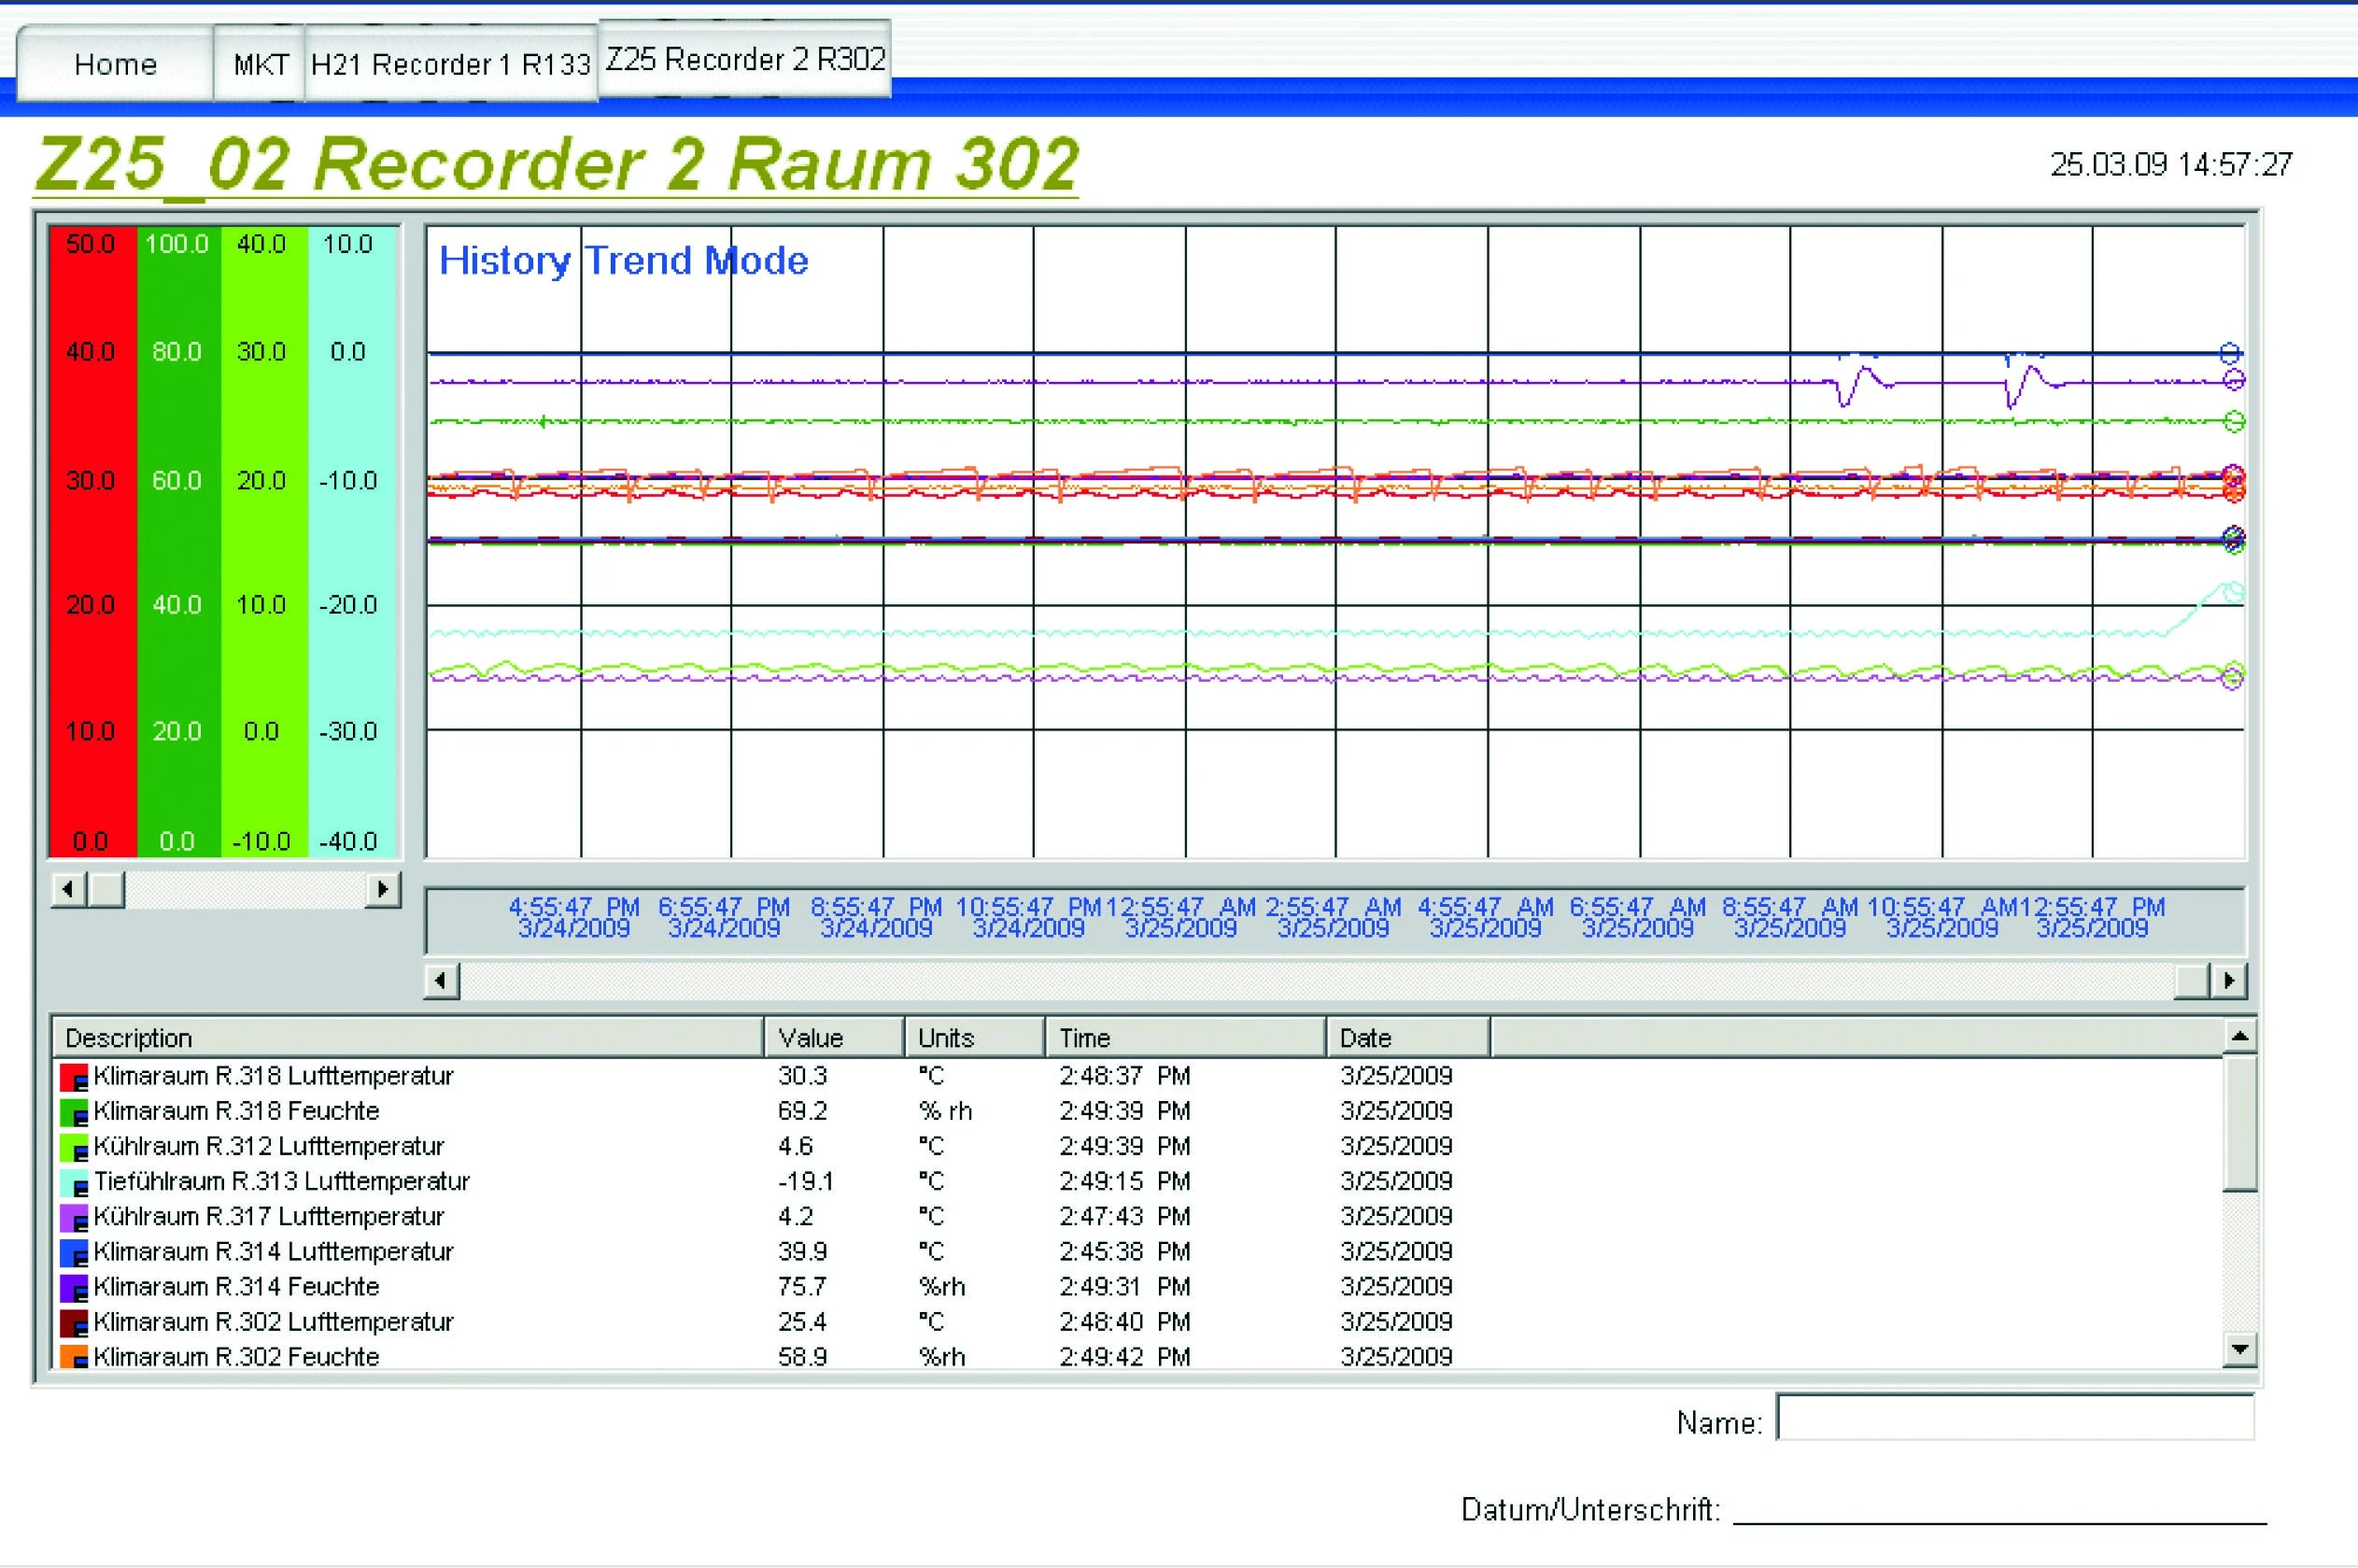Click the orange Klimaraum R.302 Feuchte icon

(75, 1357)
